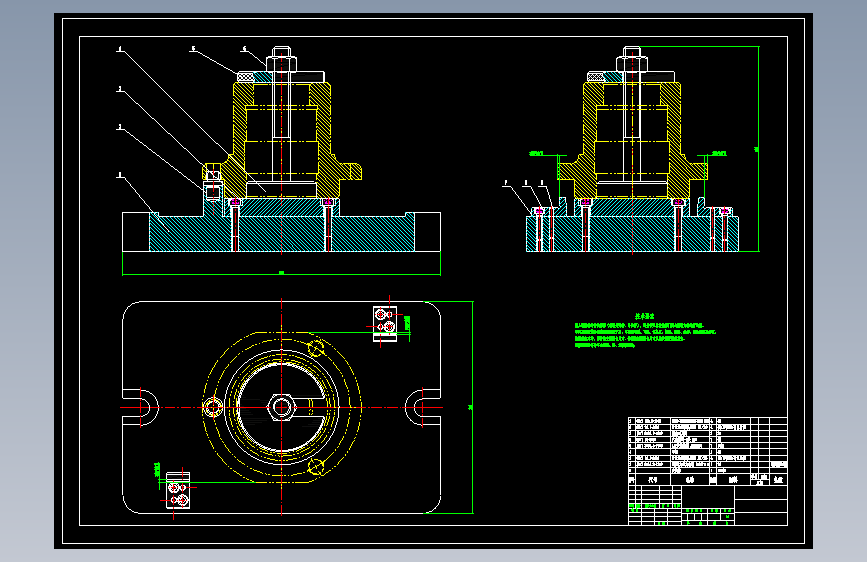
Task: Select the green vertical dimension beside plan view
Action: point(471,408)
